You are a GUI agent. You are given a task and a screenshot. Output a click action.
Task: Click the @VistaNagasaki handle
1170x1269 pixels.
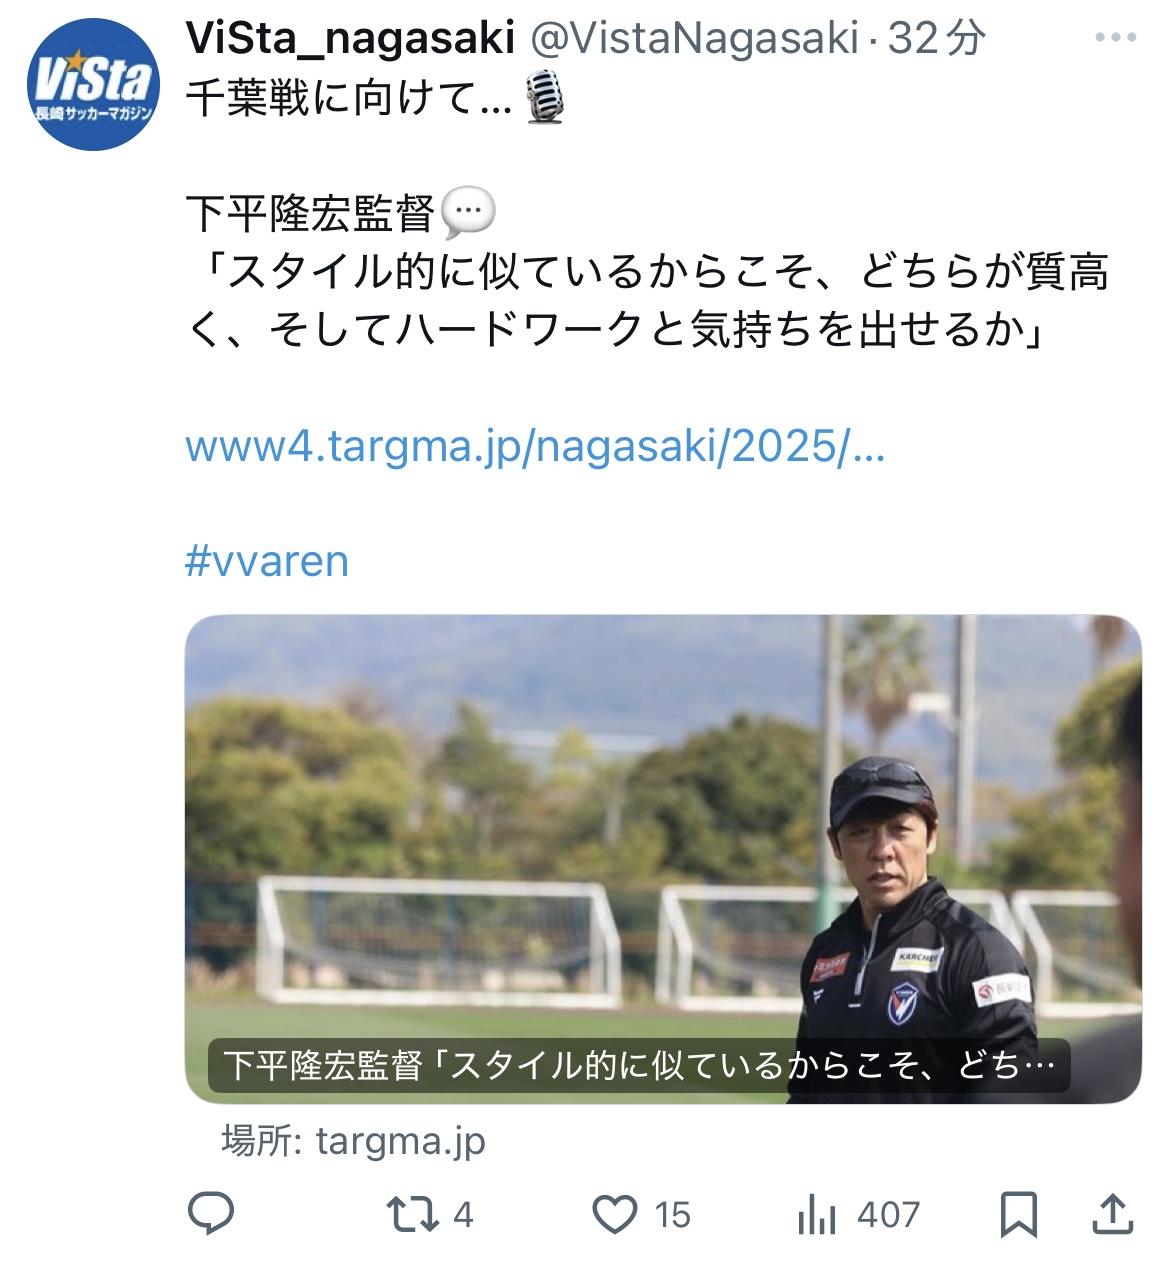coord(694,38)
